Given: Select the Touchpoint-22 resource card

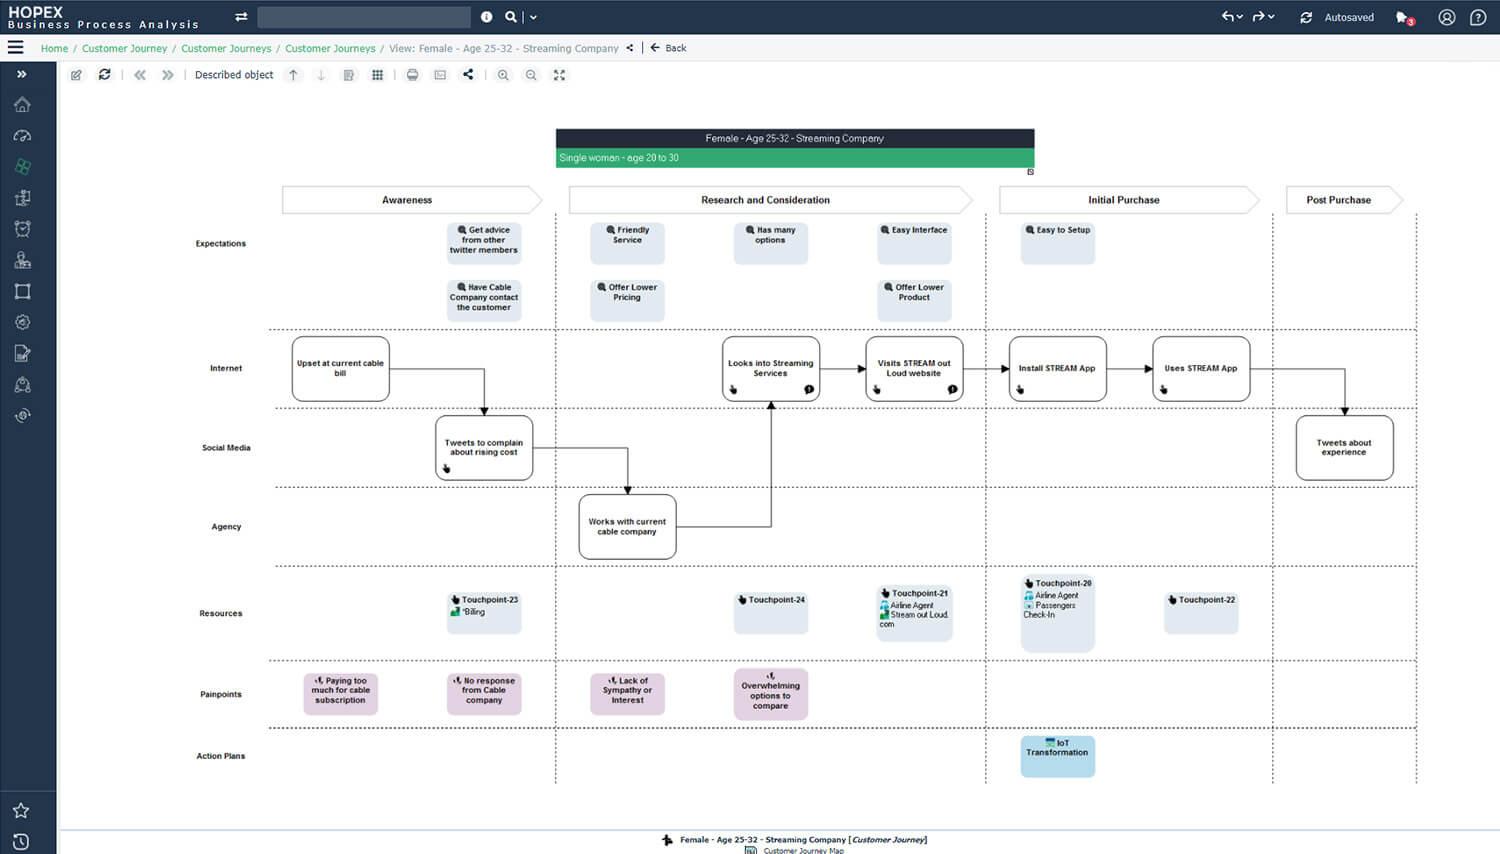Looking at the screenshot, I should (x=1201, y=612).
